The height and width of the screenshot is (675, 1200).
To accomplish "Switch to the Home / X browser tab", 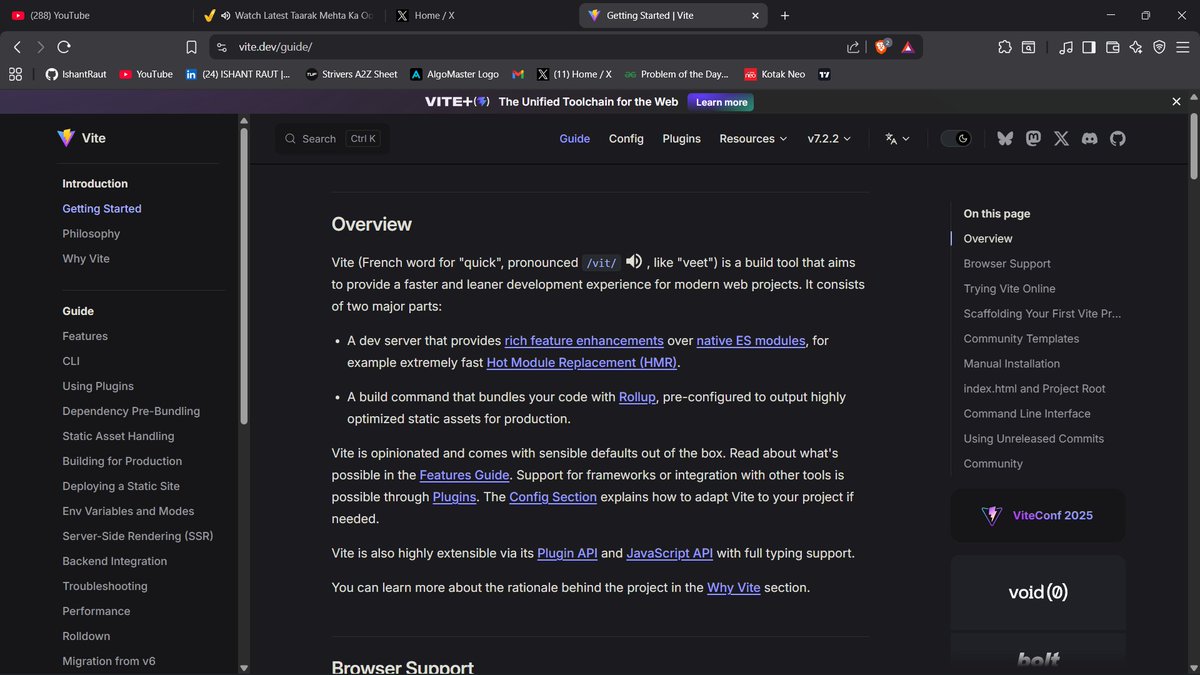I will 480,15.
